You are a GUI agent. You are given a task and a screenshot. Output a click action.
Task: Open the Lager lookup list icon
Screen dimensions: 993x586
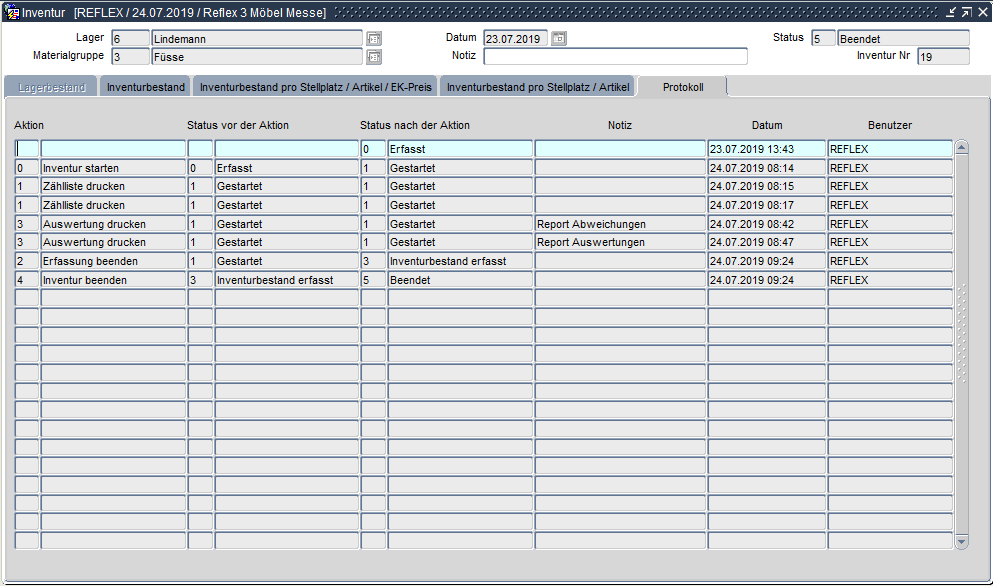(x=374, y=39)
